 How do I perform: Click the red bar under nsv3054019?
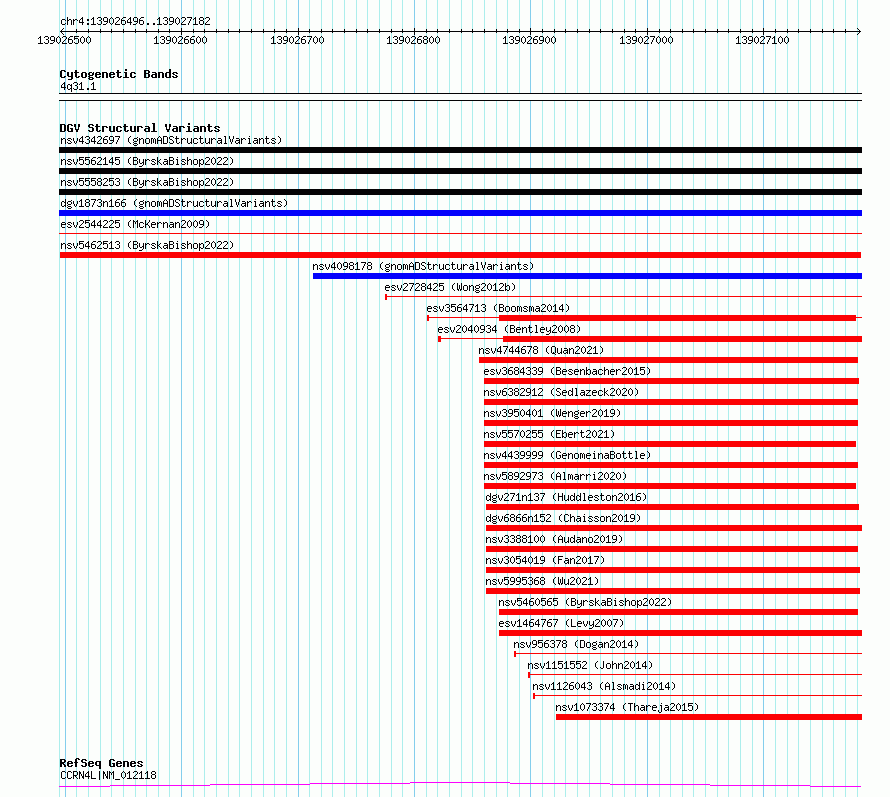[x=673, y=570]
